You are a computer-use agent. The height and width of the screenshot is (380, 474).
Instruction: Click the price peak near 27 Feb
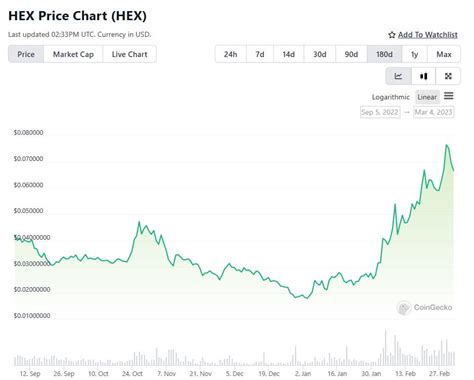[x=446, y=145]
